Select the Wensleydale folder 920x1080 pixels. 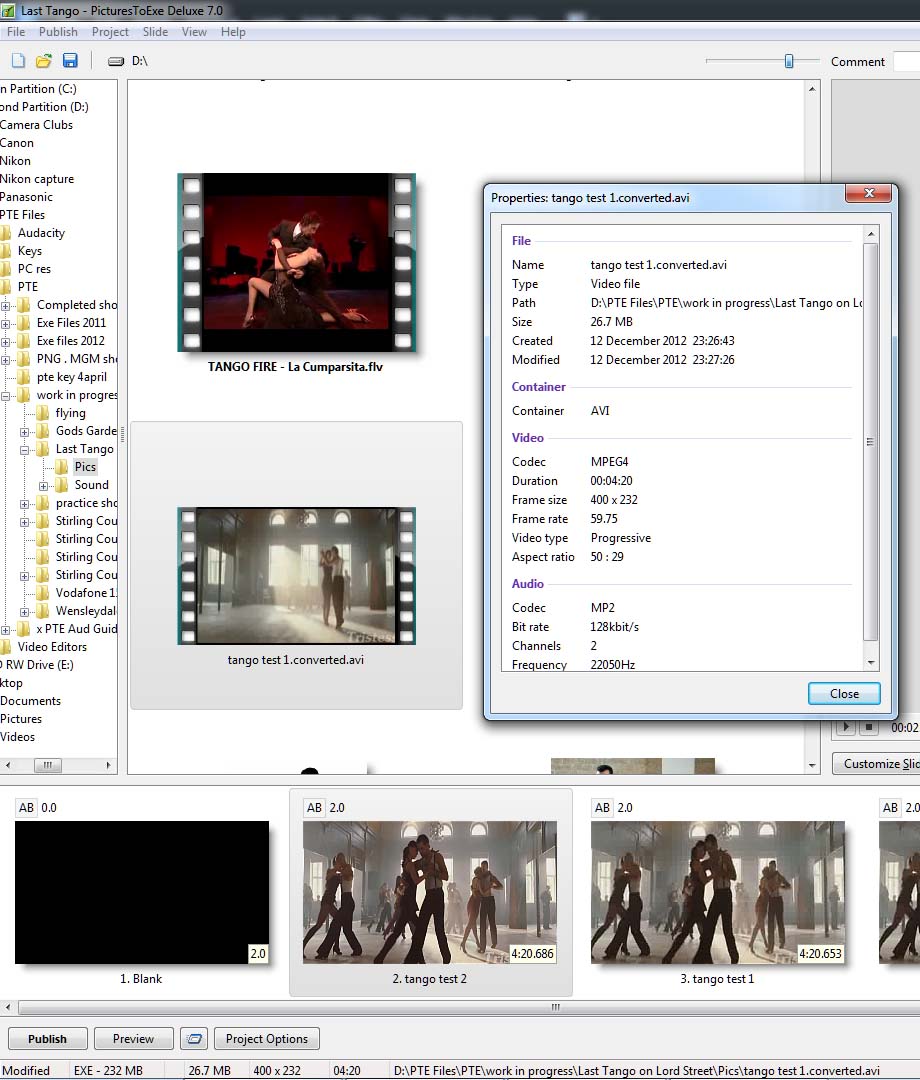(85, 611)
